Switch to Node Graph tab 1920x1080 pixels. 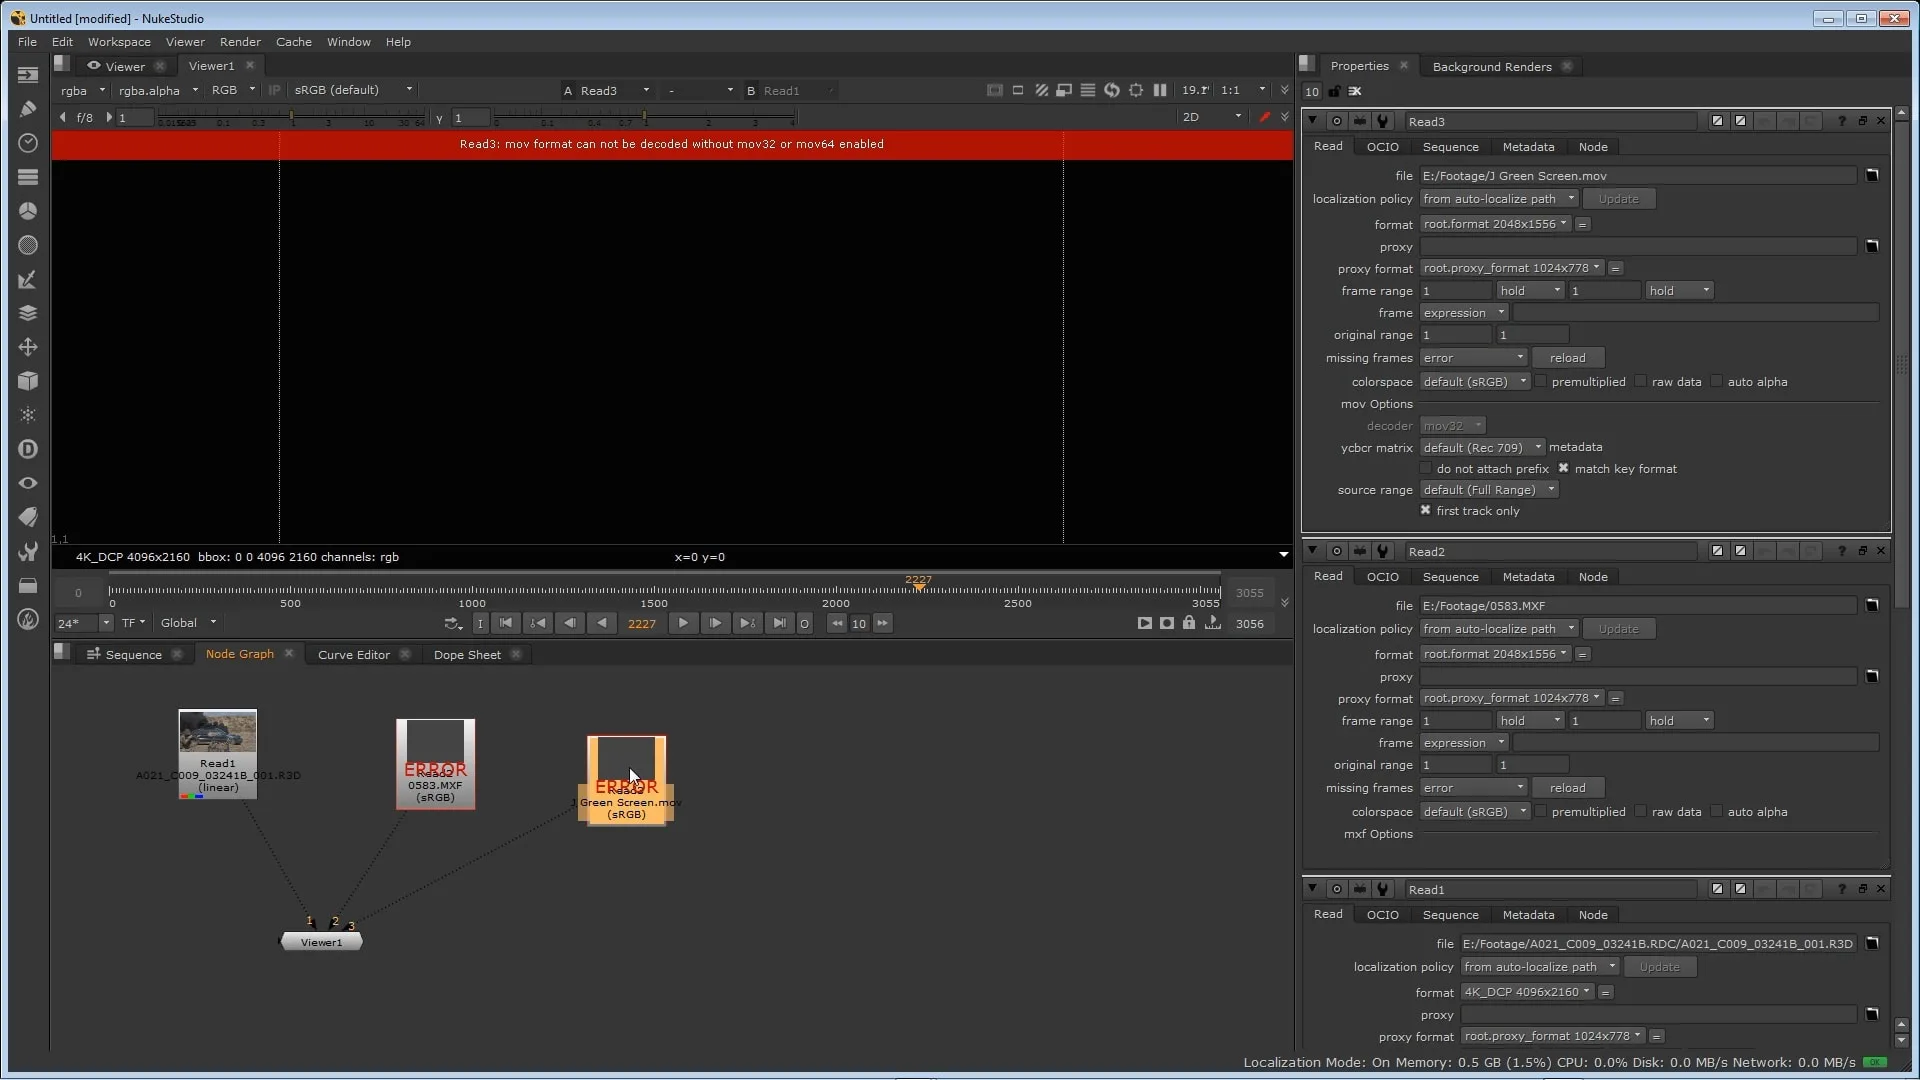239,654
